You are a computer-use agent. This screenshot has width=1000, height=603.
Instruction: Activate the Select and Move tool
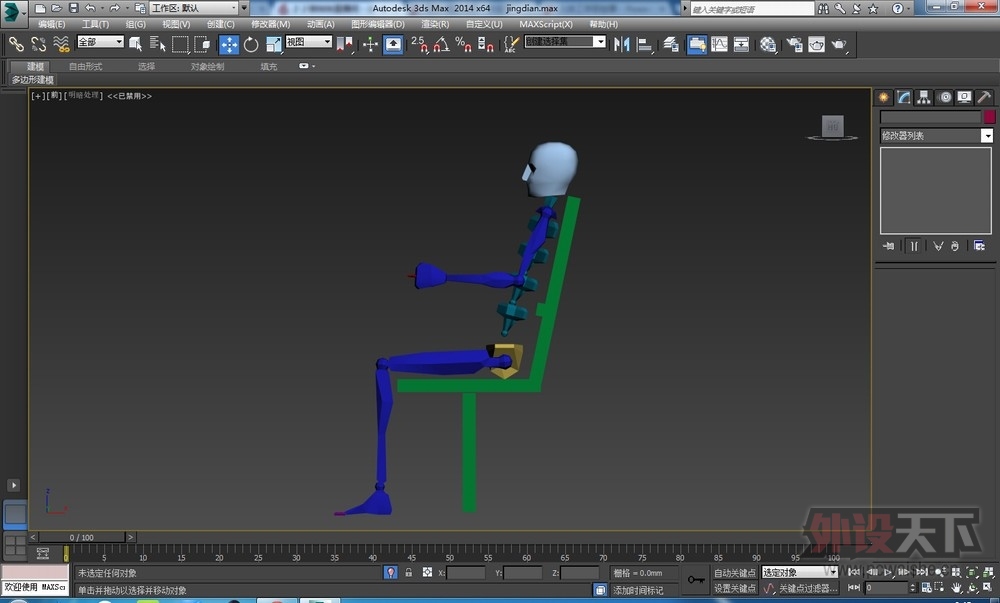click(229, 44)
